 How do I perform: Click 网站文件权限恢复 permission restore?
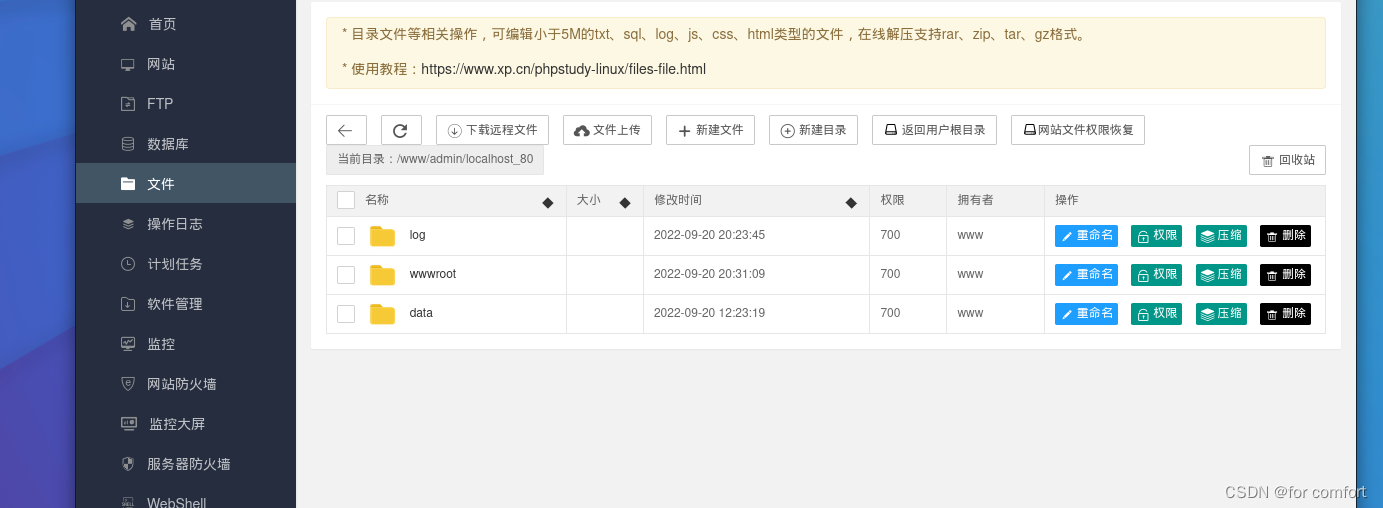pos(1078,130)
